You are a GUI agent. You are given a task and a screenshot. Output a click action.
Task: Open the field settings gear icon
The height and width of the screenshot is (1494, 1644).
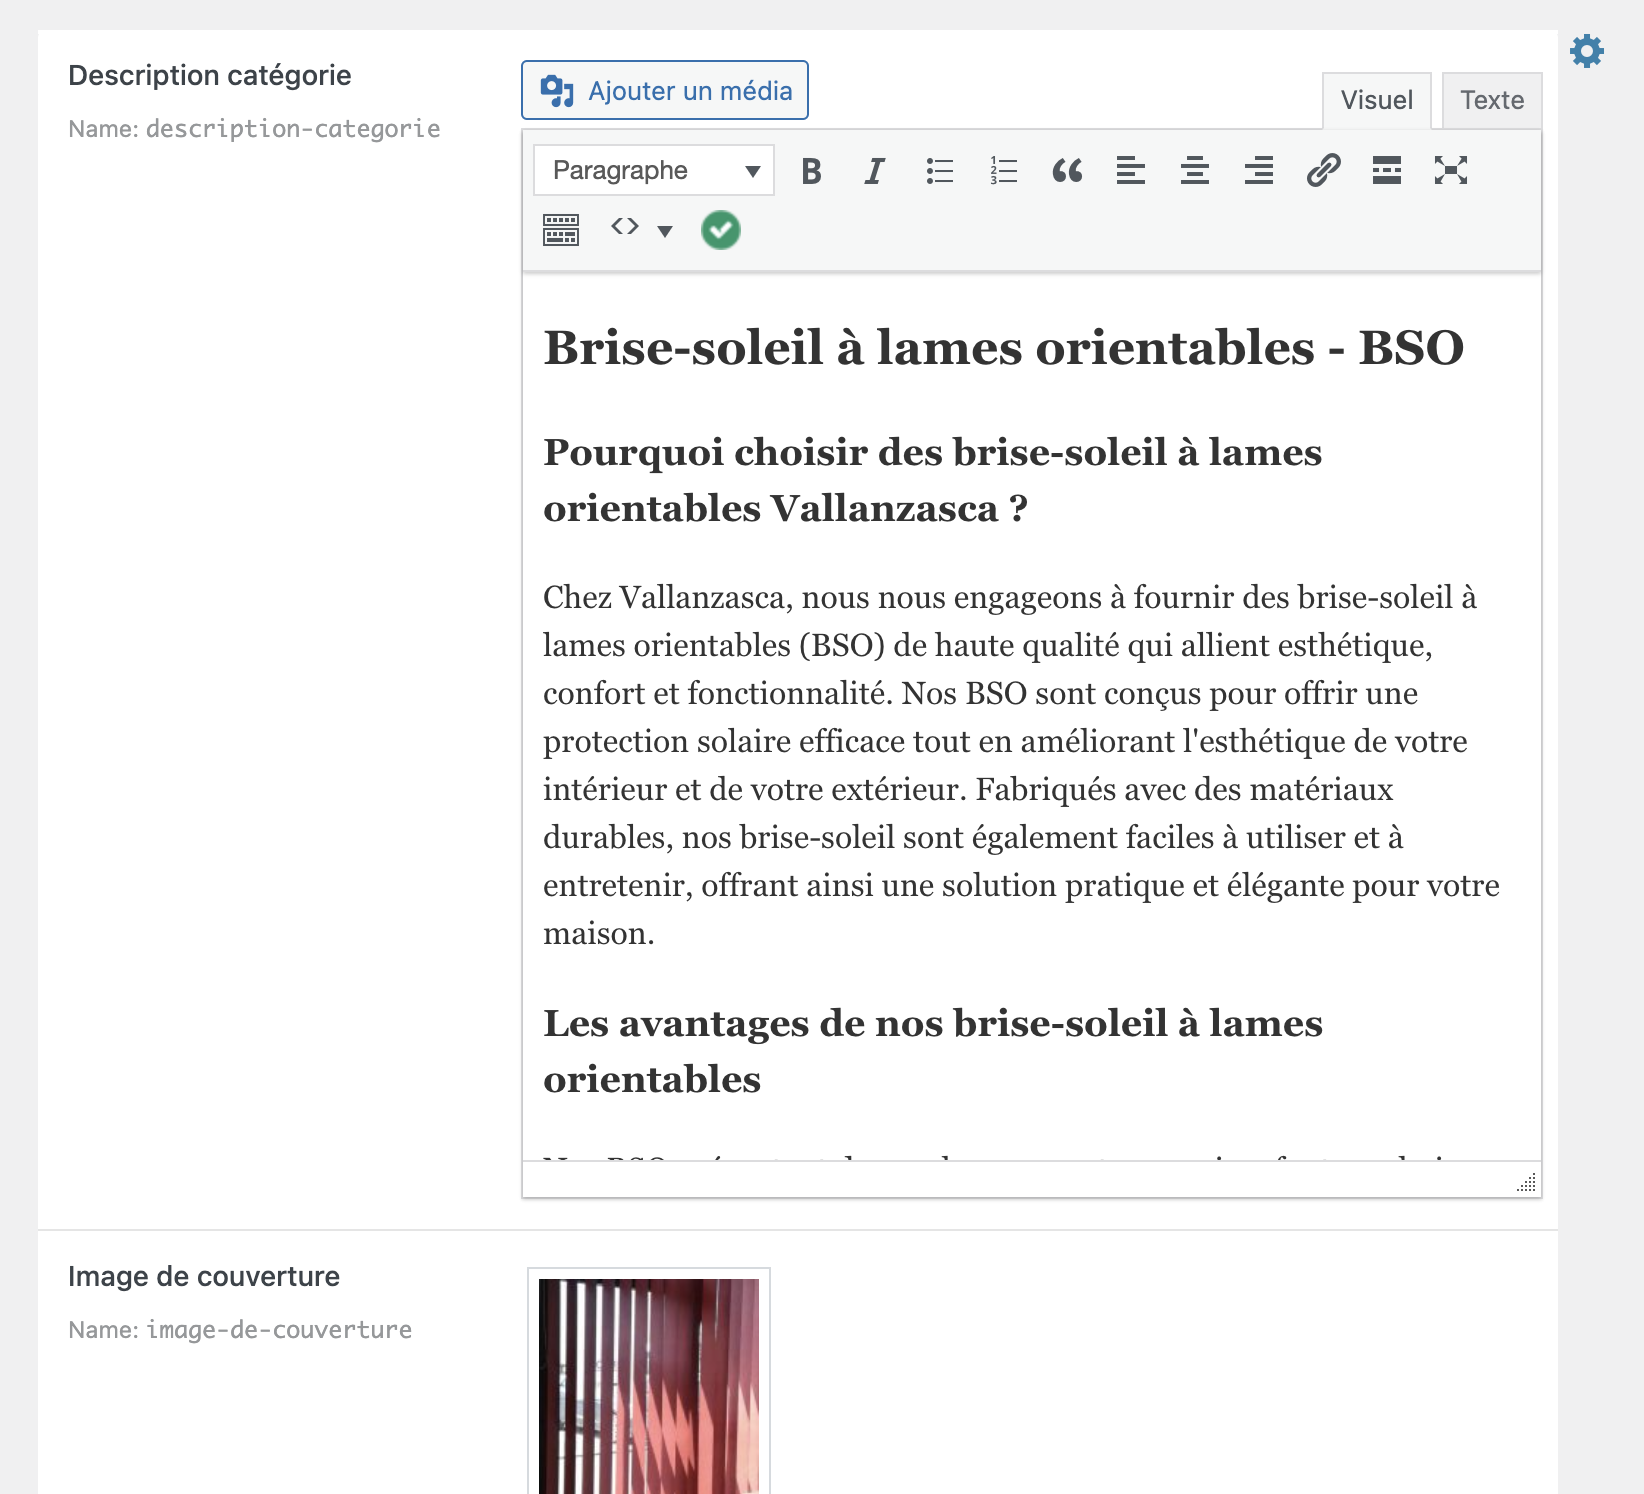1587,51
